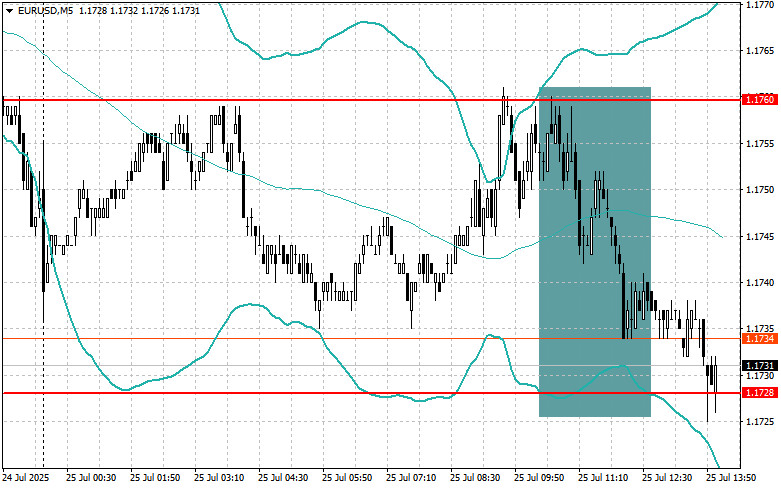Click the 25 Jul 07:10 time label
The width and height of the screenshot is (781, 489).
click(411, 478)
